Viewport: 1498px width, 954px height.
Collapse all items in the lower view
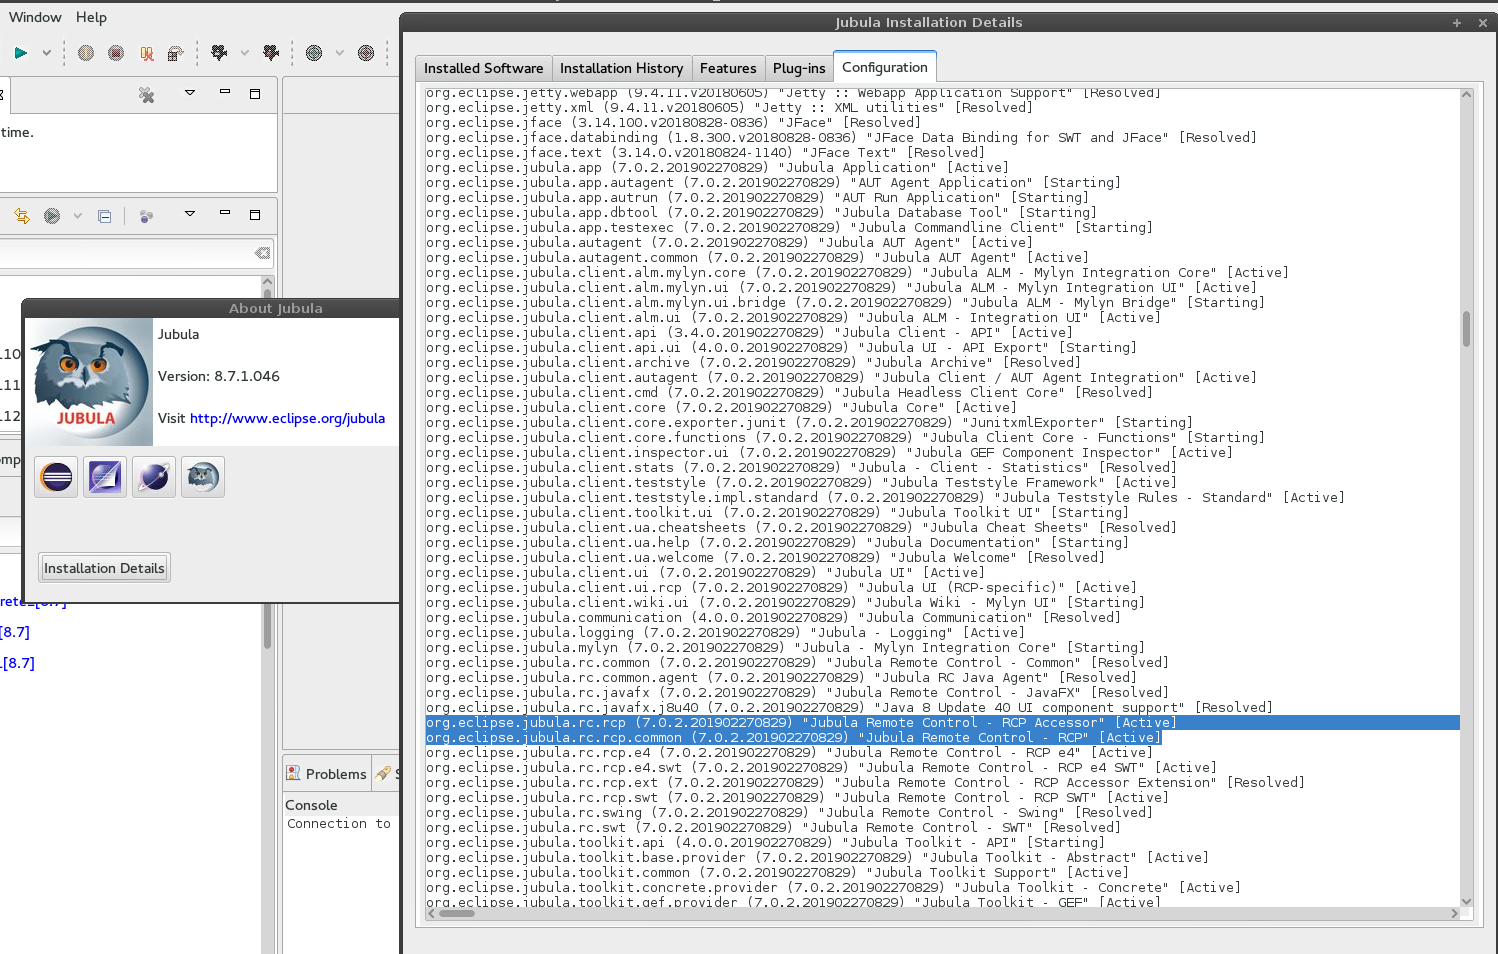pyautogui.click(x=105, y=216)
